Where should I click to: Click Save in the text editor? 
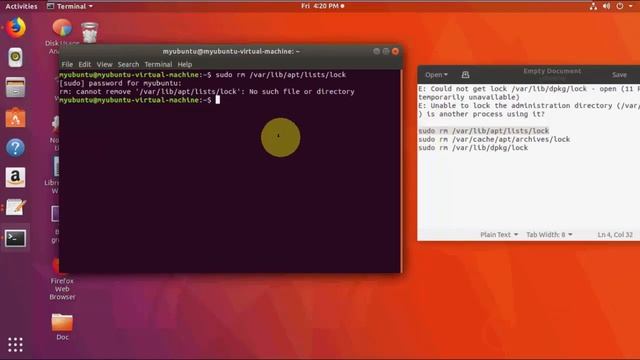point(619,75)
